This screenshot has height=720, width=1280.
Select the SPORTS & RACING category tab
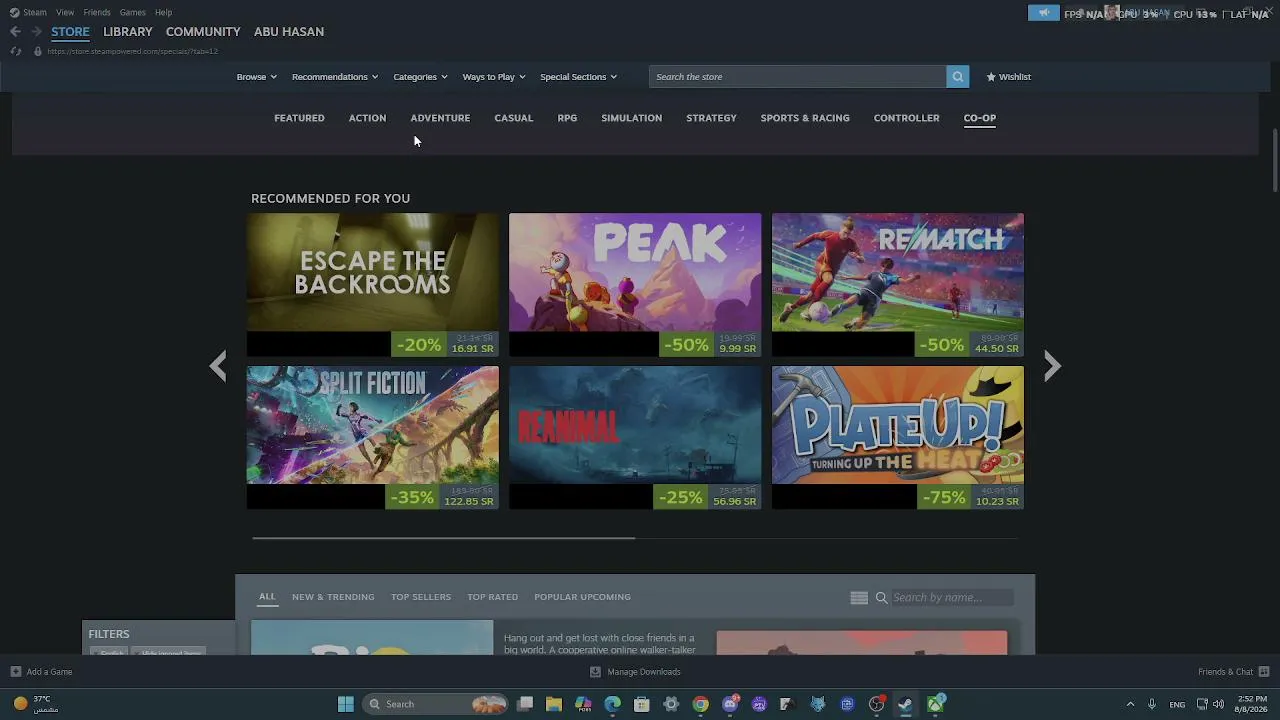click(x=805, y=118)
